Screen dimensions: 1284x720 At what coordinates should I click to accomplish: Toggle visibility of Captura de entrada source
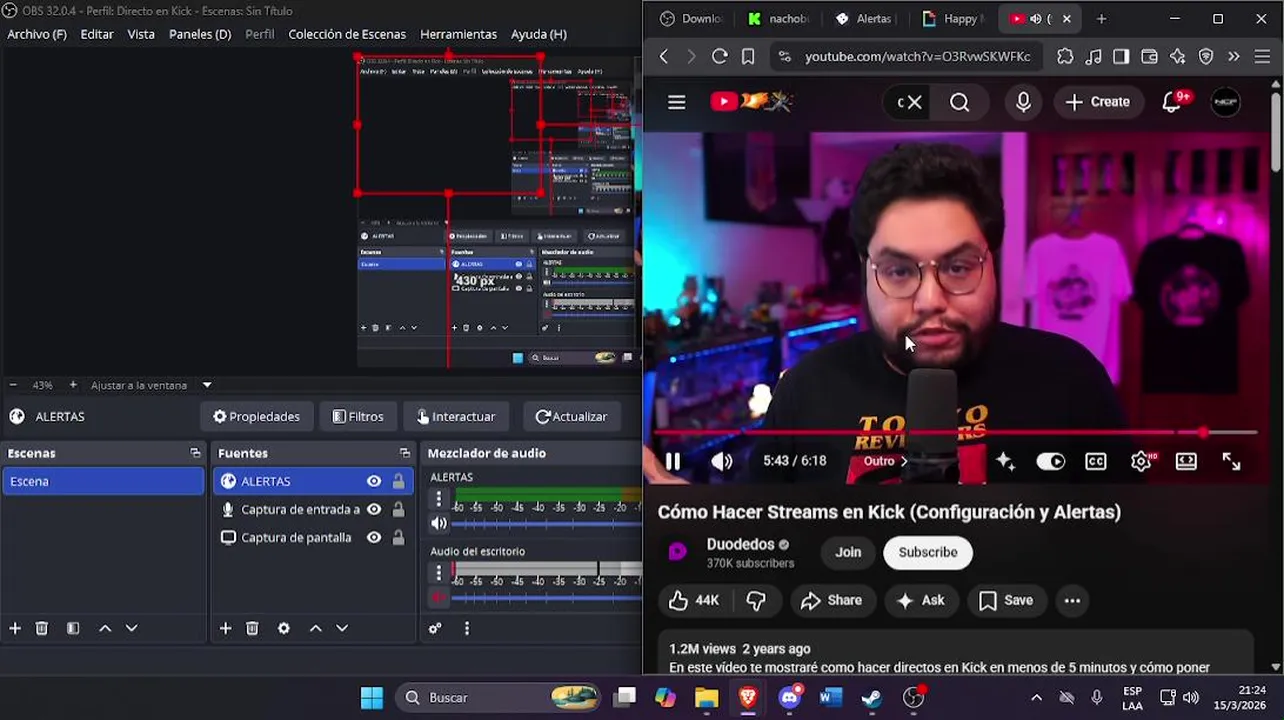374,509
